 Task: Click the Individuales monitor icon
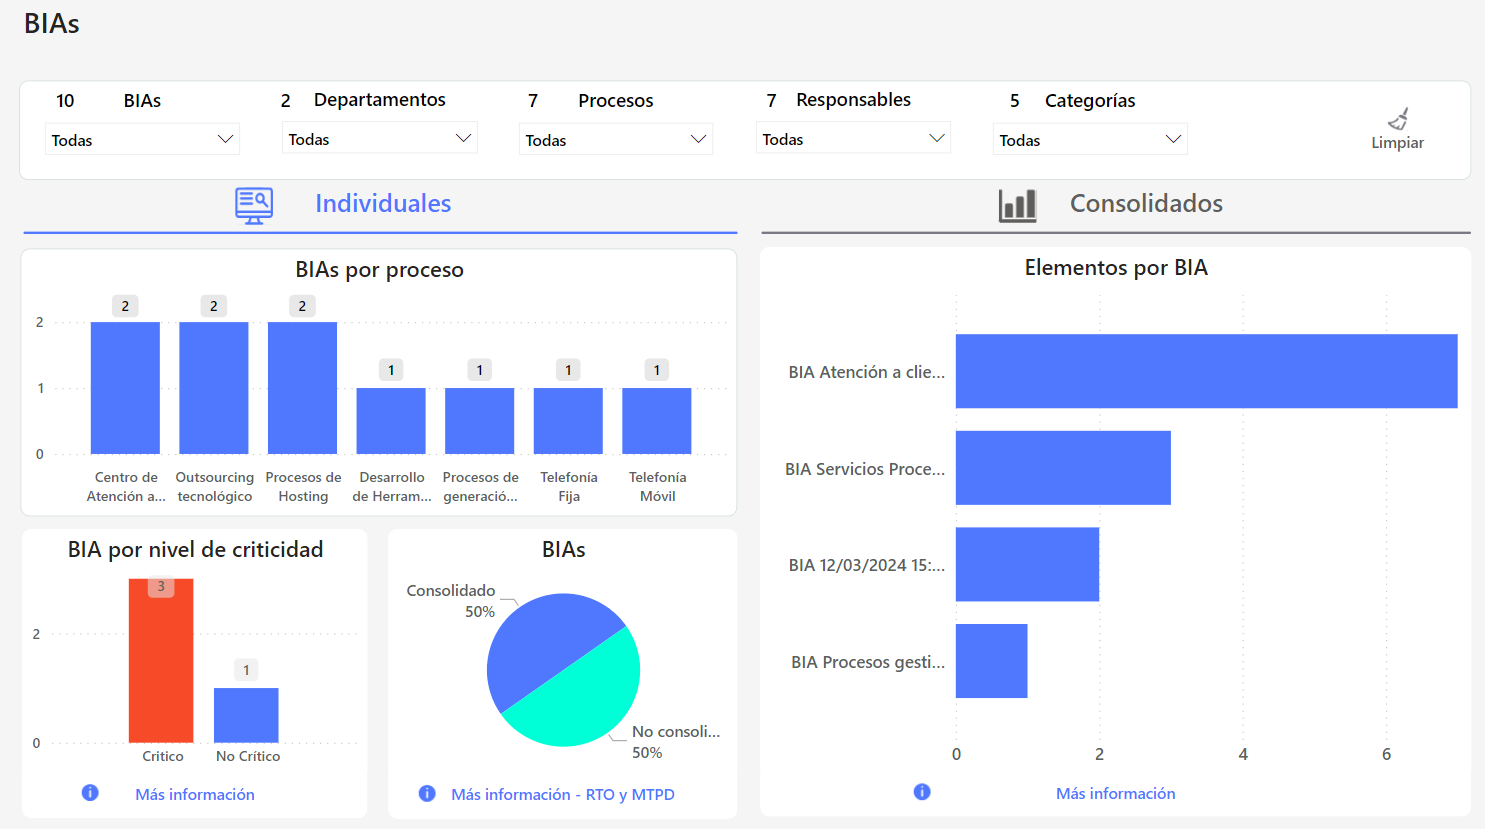tap(254, 205)
